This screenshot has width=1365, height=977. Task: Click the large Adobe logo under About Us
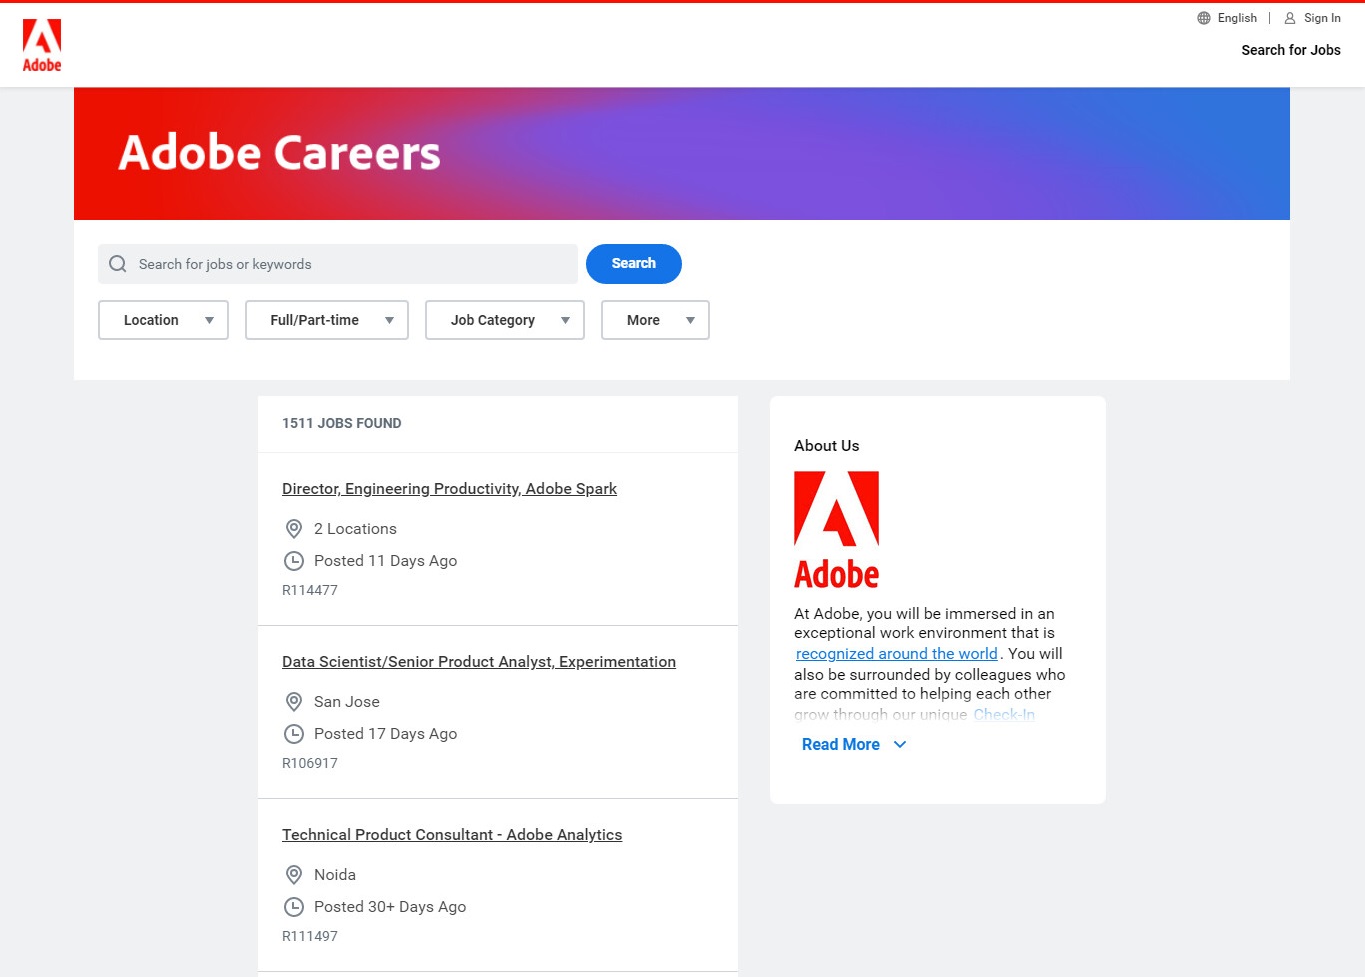pyautogui.click(x=836, y=530)
